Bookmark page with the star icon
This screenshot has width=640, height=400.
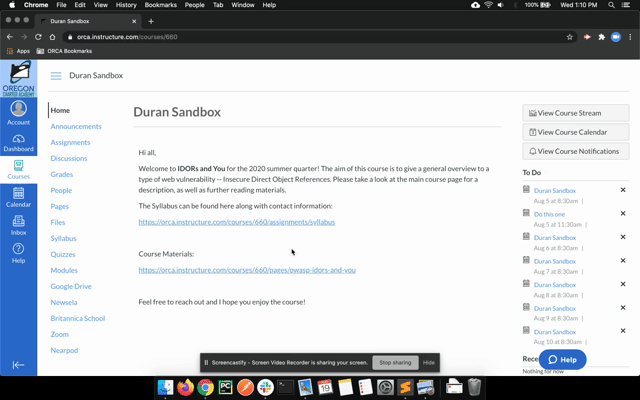tap(569, 37)
